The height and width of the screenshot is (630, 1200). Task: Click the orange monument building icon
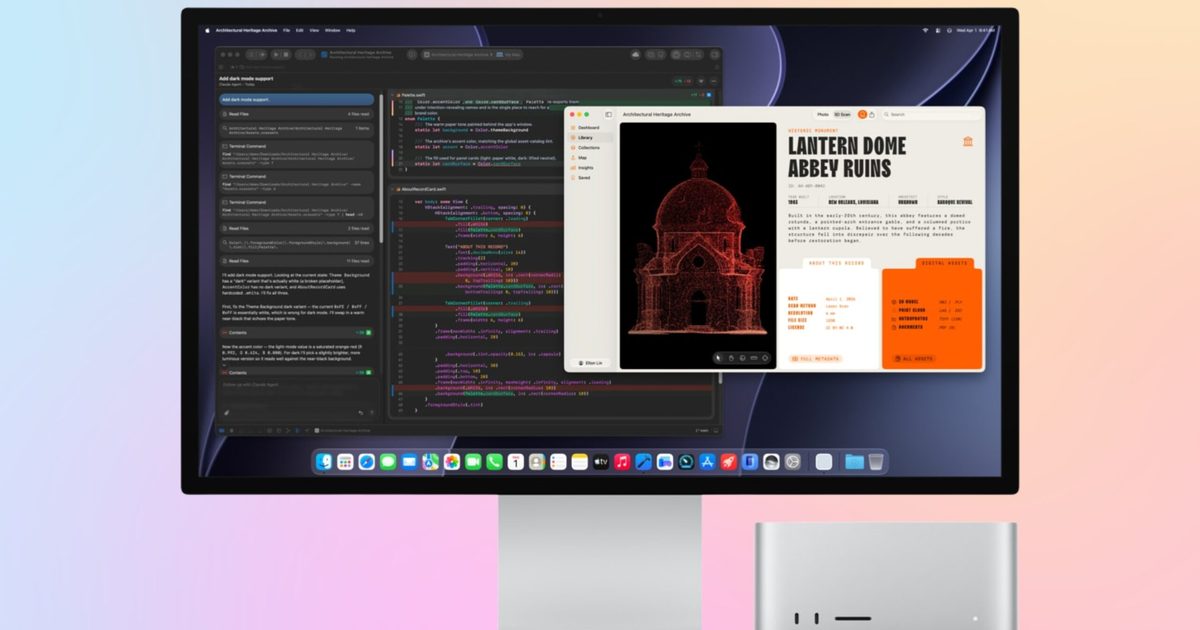click(968, 141)
